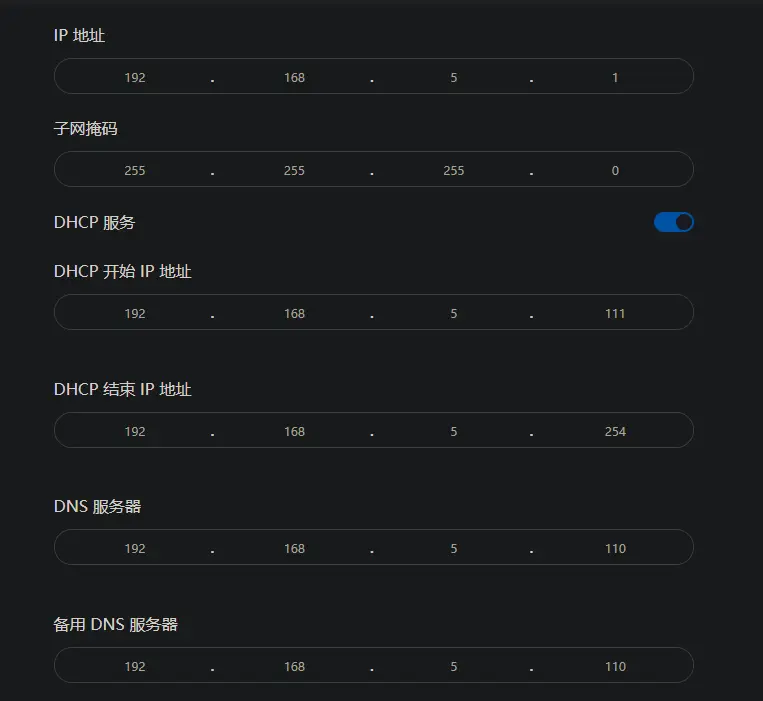Click first octet of DHCP 结束 IP 地址
Screen dimensions: 763x701
pos(135,431)
